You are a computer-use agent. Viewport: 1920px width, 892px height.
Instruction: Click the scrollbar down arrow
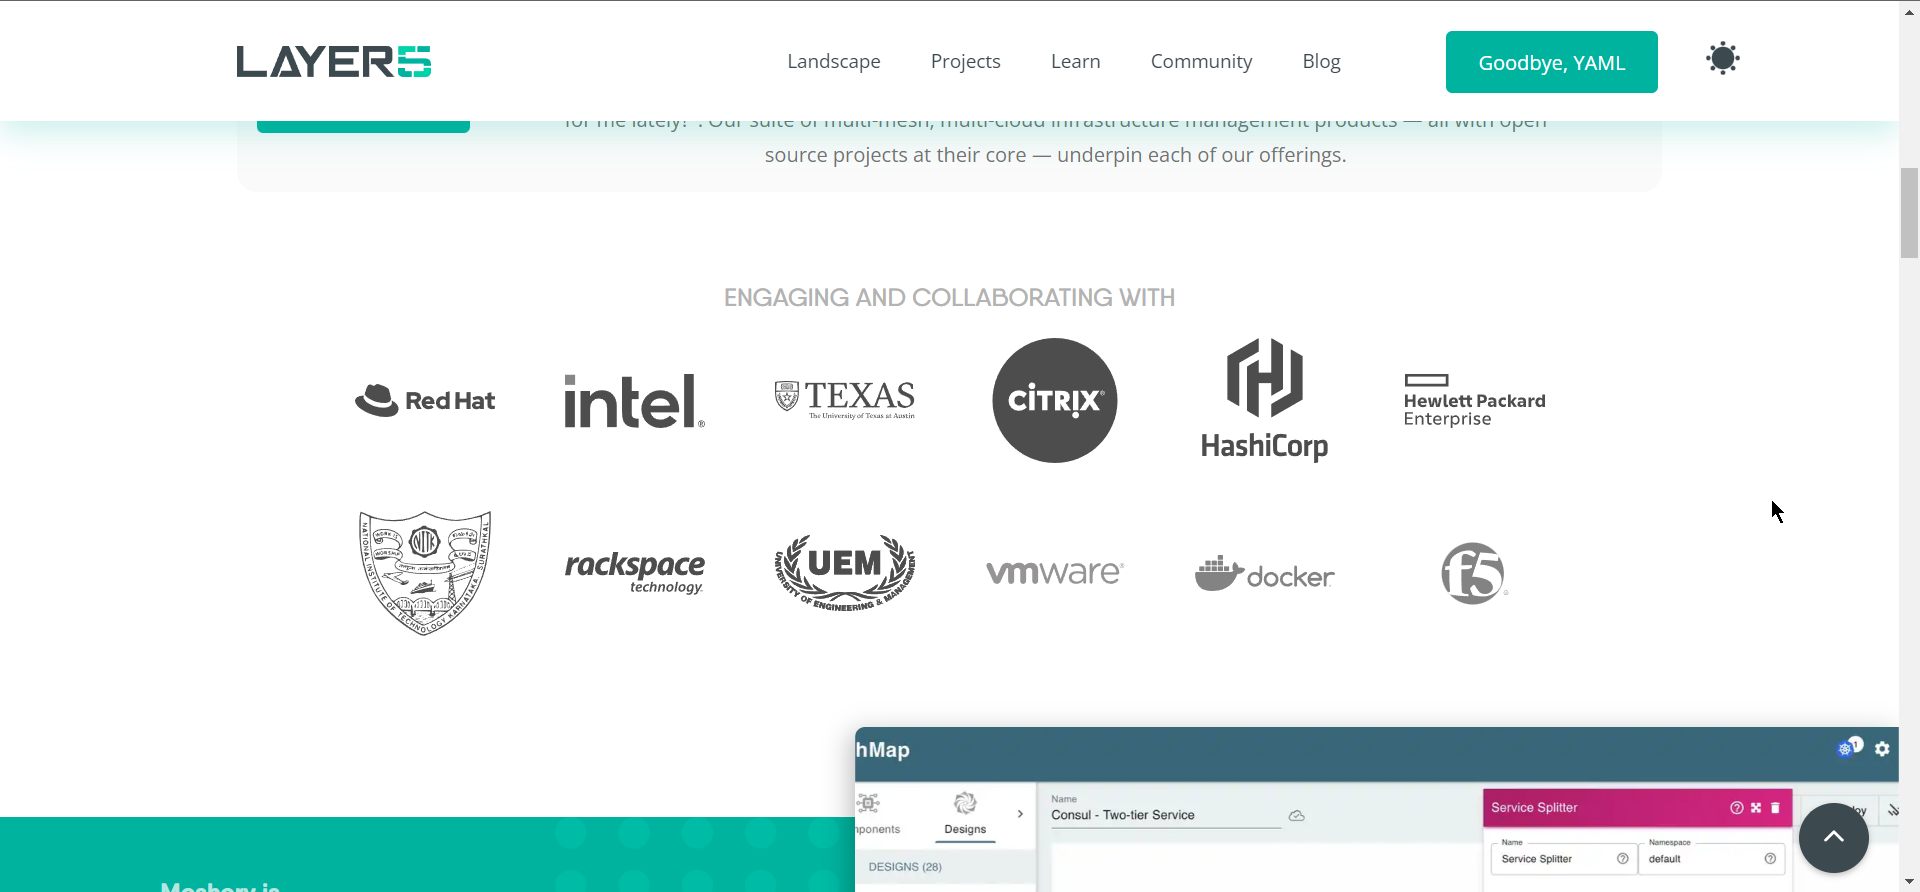1909,882
